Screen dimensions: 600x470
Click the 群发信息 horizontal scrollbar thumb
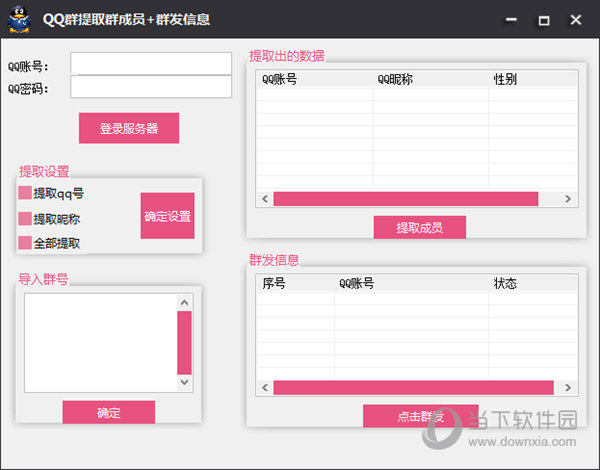(414, 388)
